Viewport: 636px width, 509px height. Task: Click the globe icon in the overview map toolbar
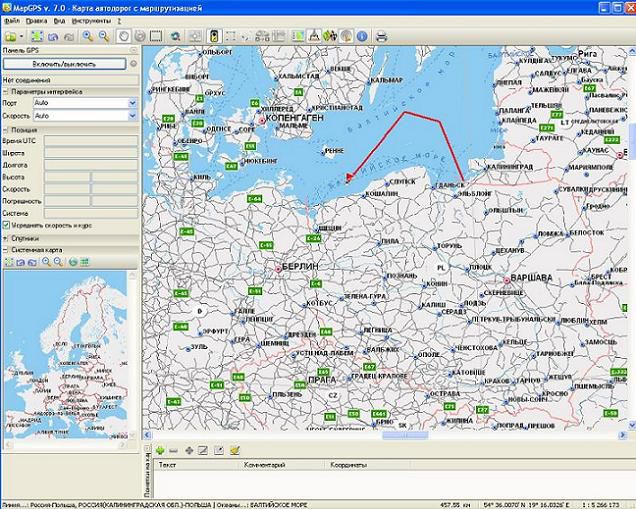tap(71, 261)
